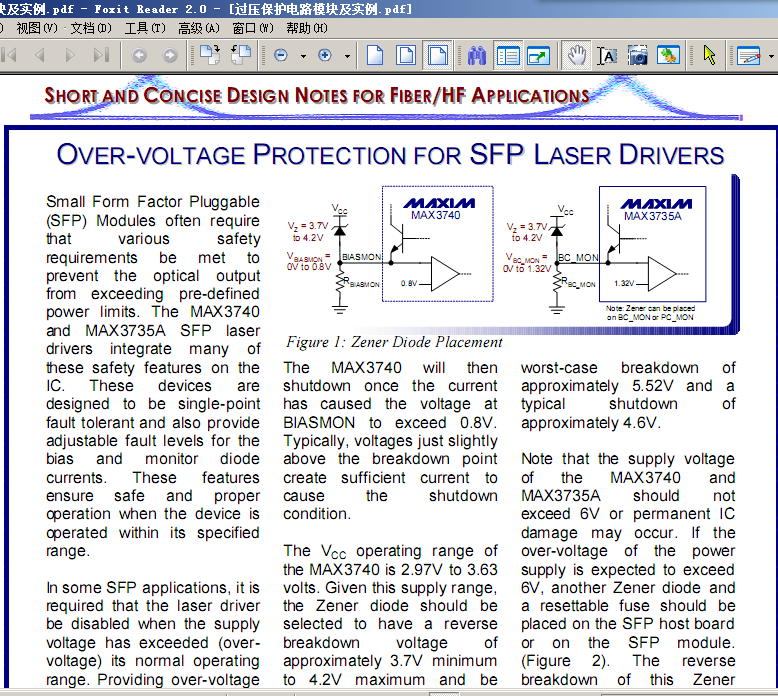778x696 pixels.
Task: Open zoom-out level dropdown arrow
Action: 303,56
